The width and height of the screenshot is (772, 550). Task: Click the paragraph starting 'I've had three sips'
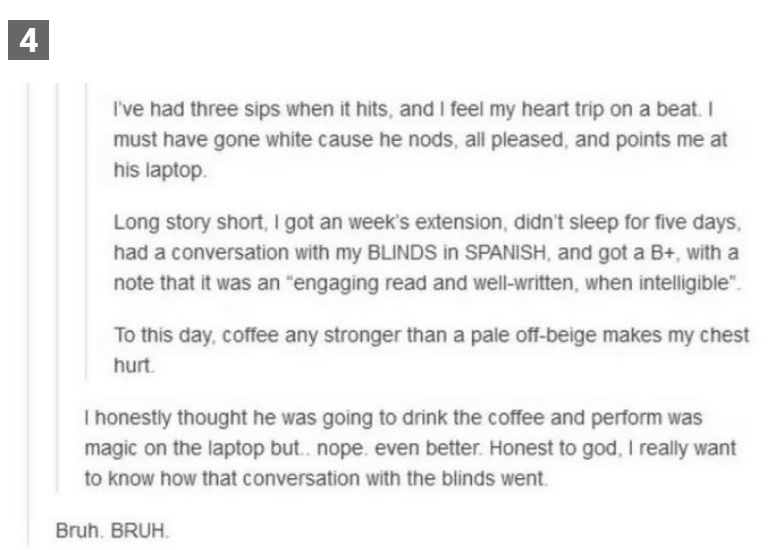420,139
